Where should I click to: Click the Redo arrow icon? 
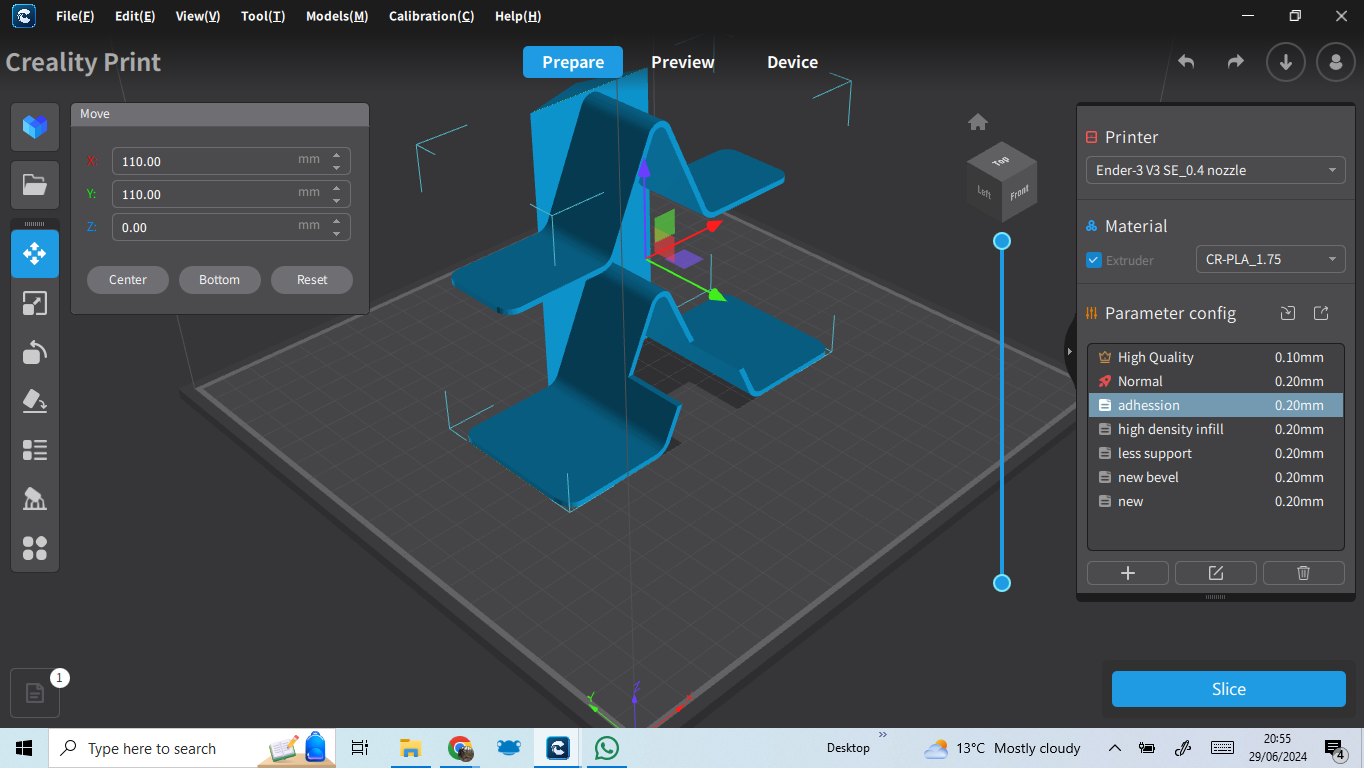tap(1235, 62)
